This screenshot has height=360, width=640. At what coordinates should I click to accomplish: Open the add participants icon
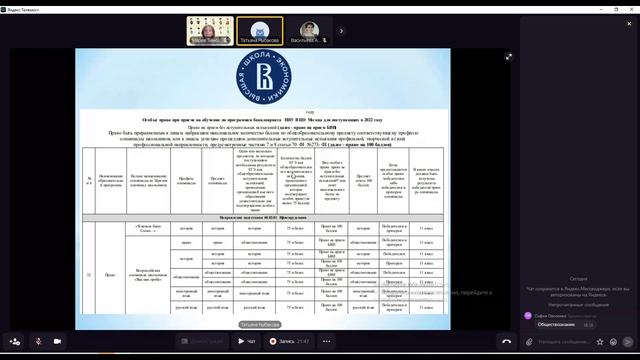coord(15,341)
